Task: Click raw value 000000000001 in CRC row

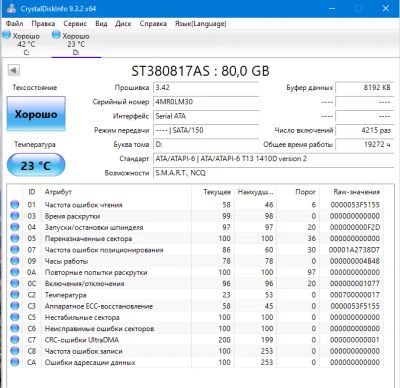Action: (355, 340)
